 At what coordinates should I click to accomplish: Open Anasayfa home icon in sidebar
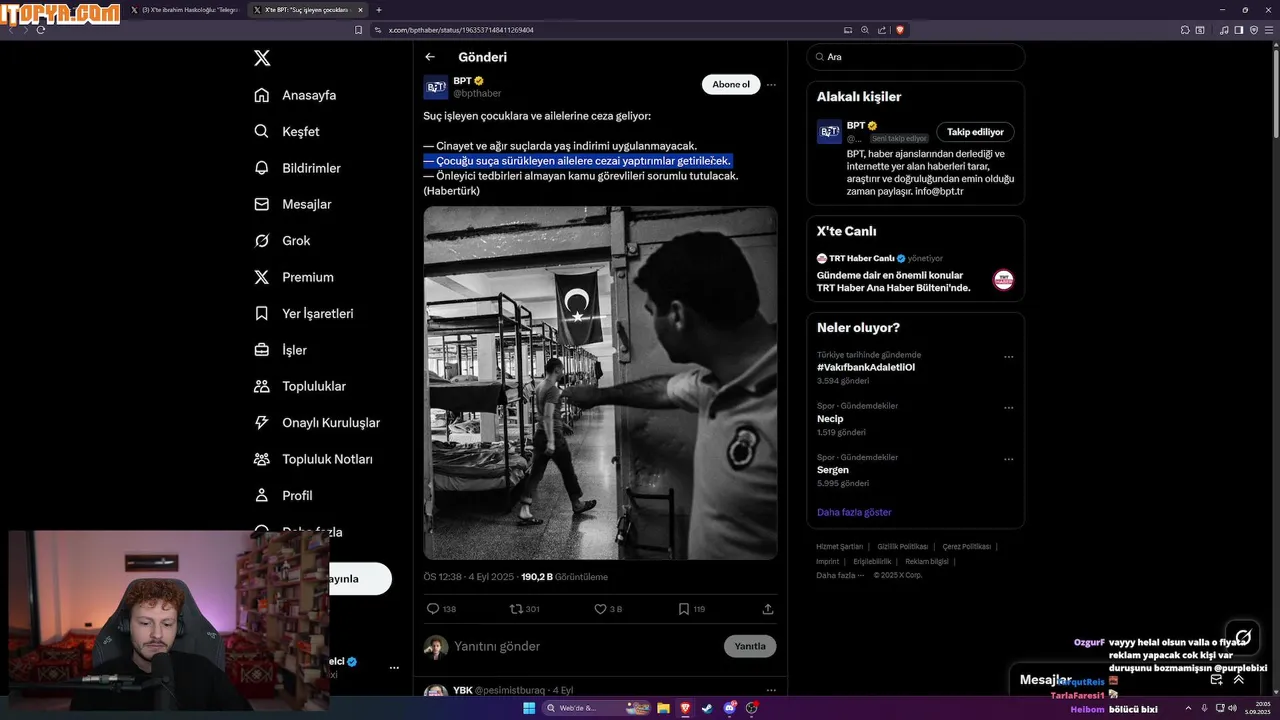point(262,95)
